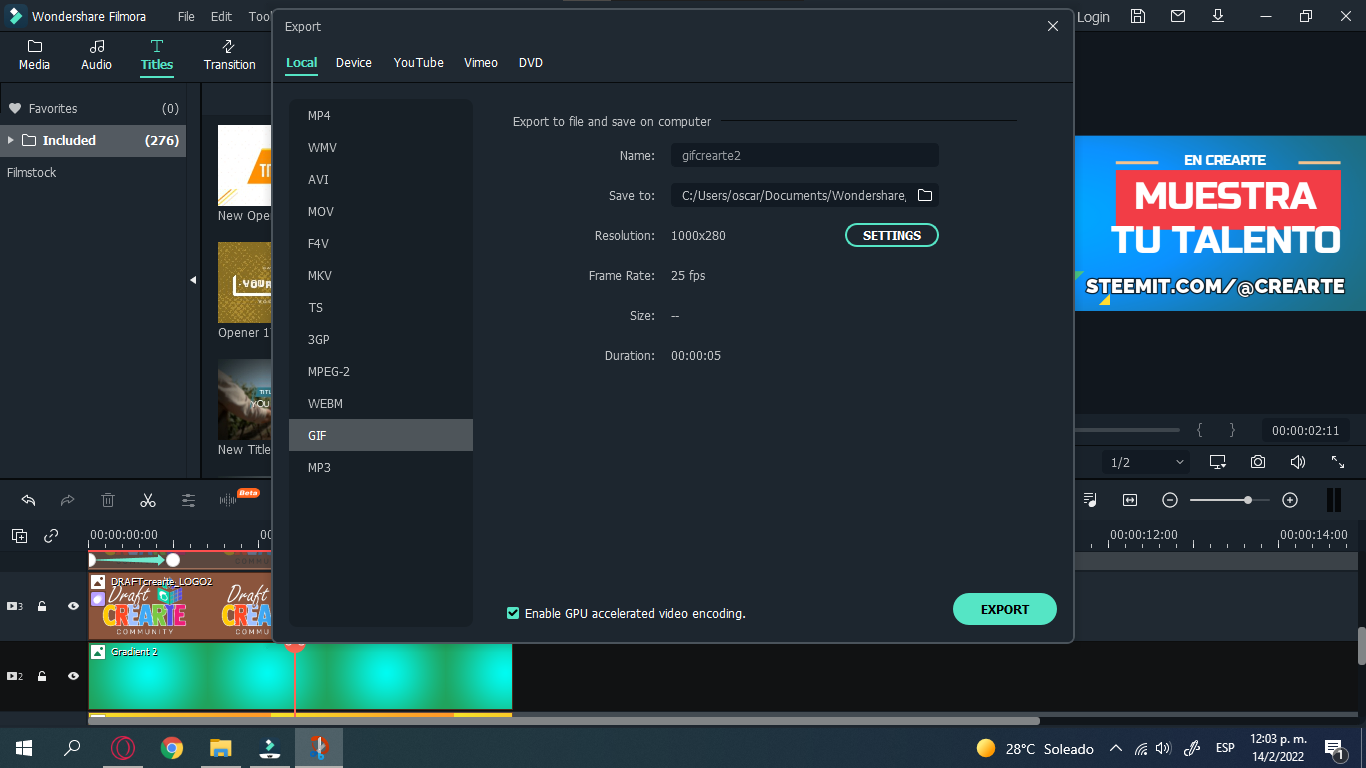
Task: Browse for save folder with folder icon
Action: [925, 195]
